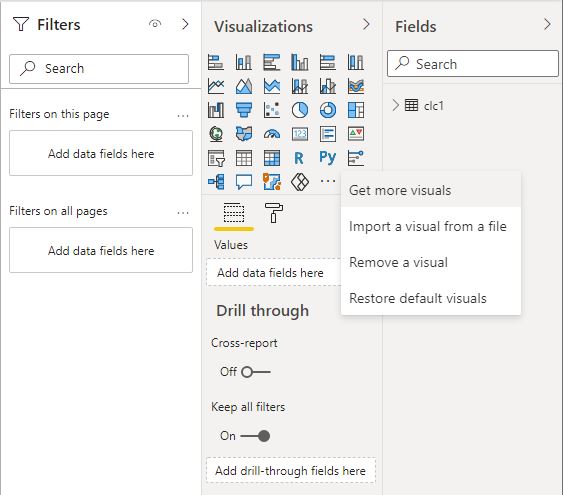Toggle the Filters pane eye visibility icon
563x495 pixels.
[x=155, y=24]
